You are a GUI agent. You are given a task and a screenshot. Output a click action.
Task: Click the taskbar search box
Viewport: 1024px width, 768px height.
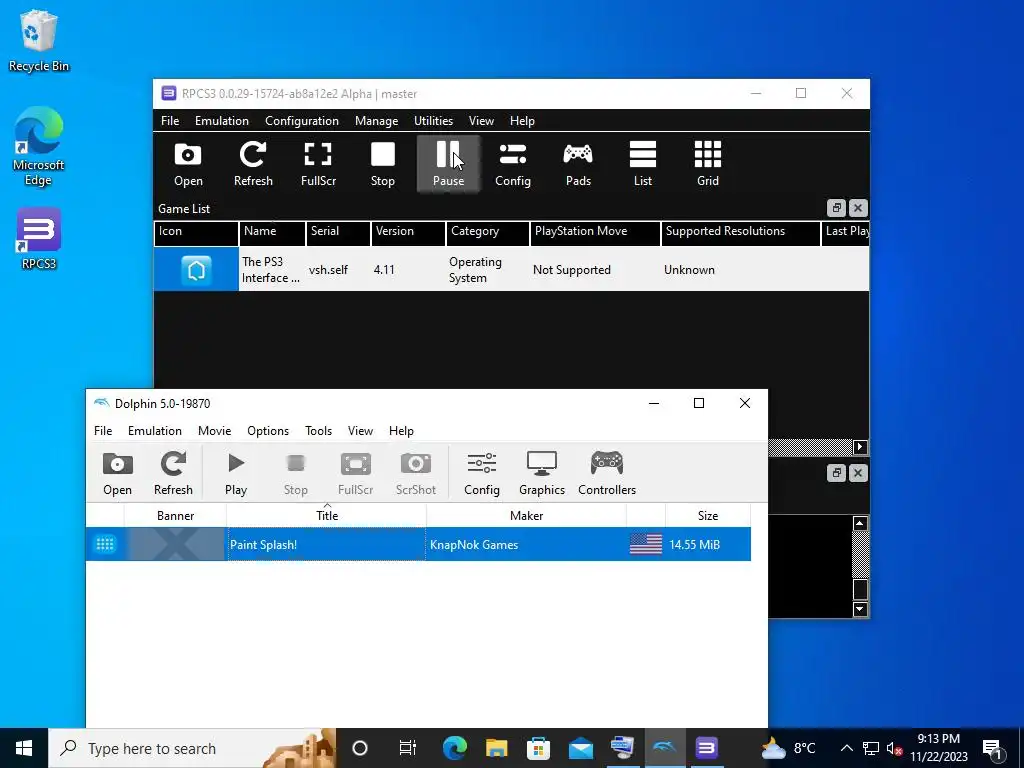192,748
